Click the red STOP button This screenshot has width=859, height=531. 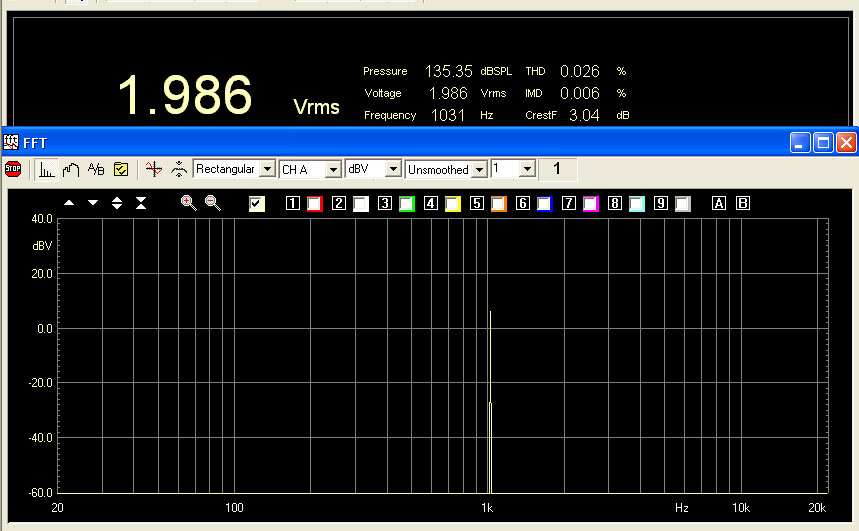[x=13, y=169]
